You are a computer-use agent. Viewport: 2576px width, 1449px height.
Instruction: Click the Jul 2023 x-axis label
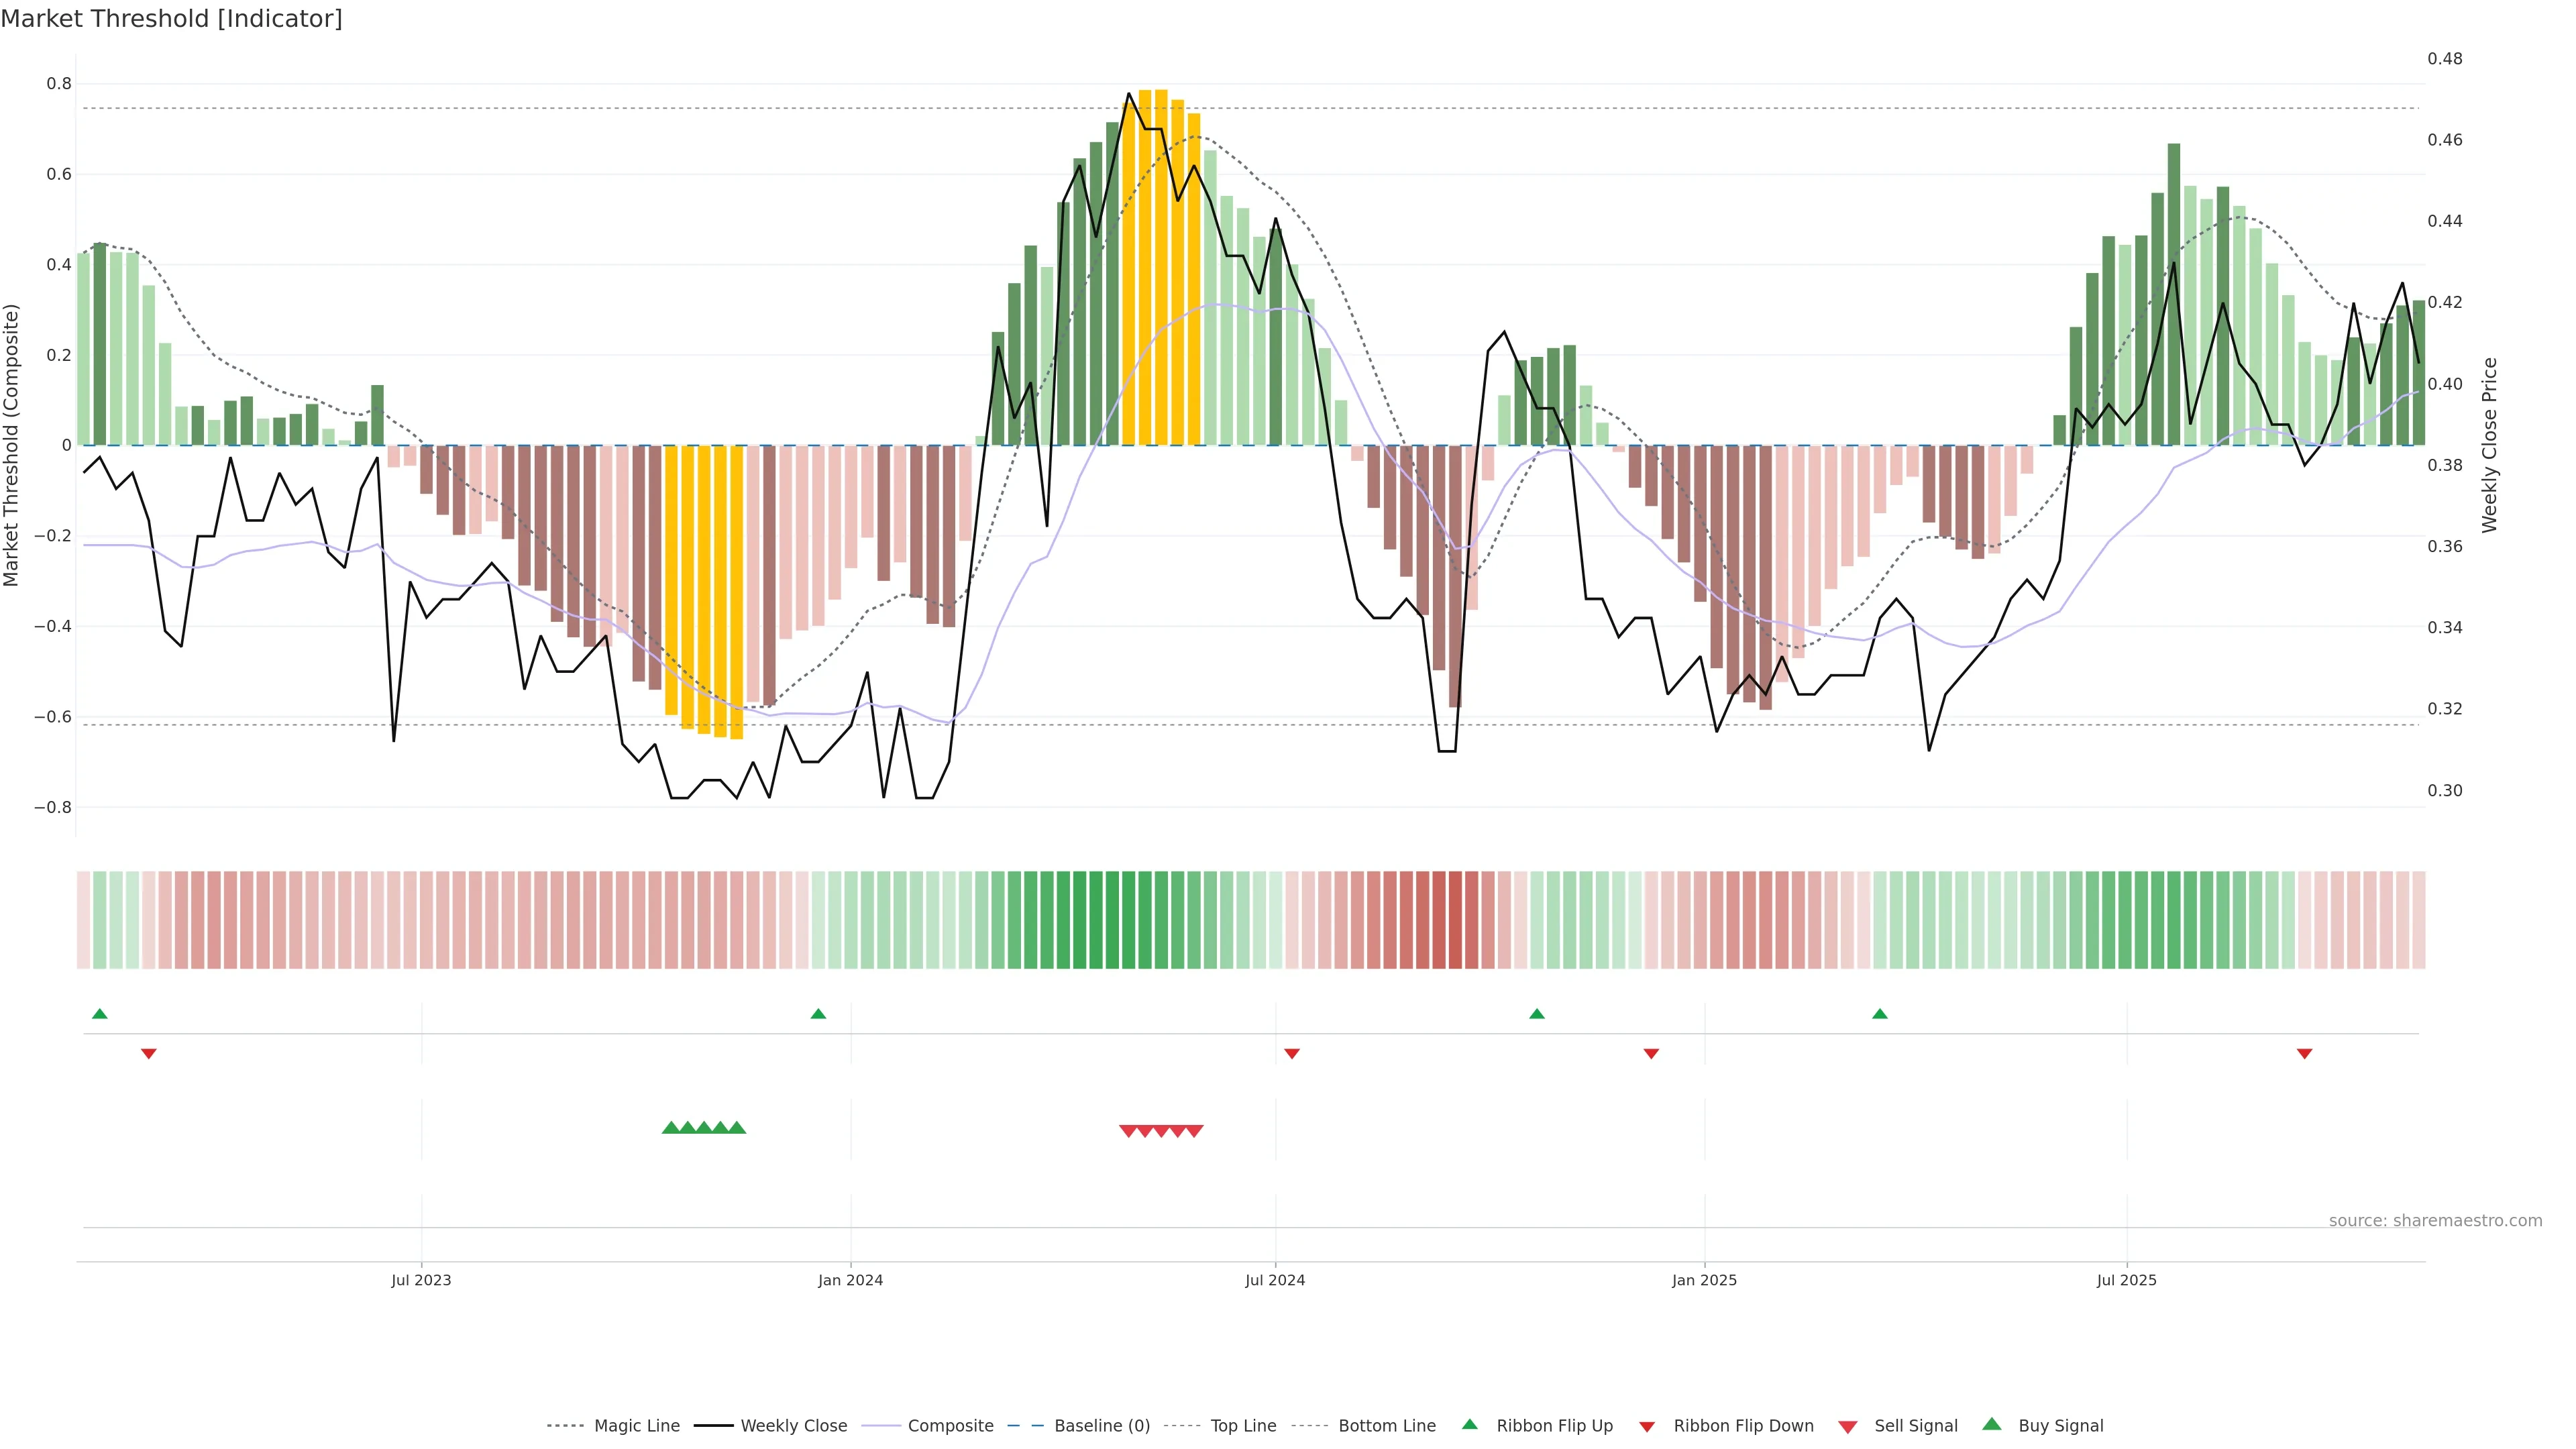tap(421, 1280)
